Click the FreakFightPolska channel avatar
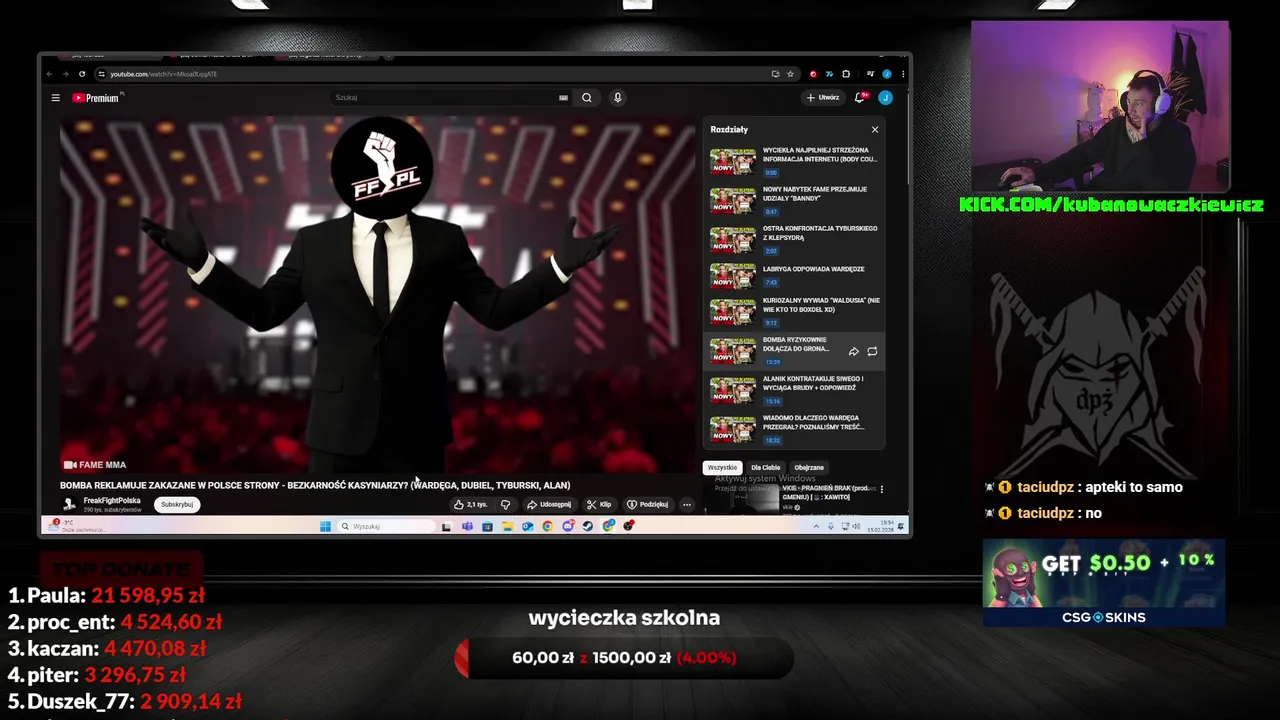 [x=69, y=504]
